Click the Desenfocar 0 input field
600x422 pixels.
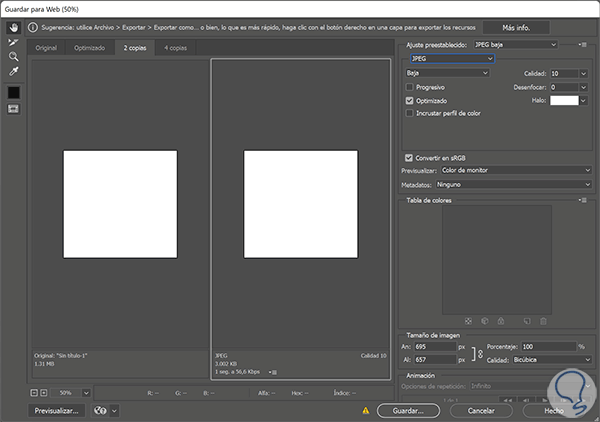click(x=564, y=87)
